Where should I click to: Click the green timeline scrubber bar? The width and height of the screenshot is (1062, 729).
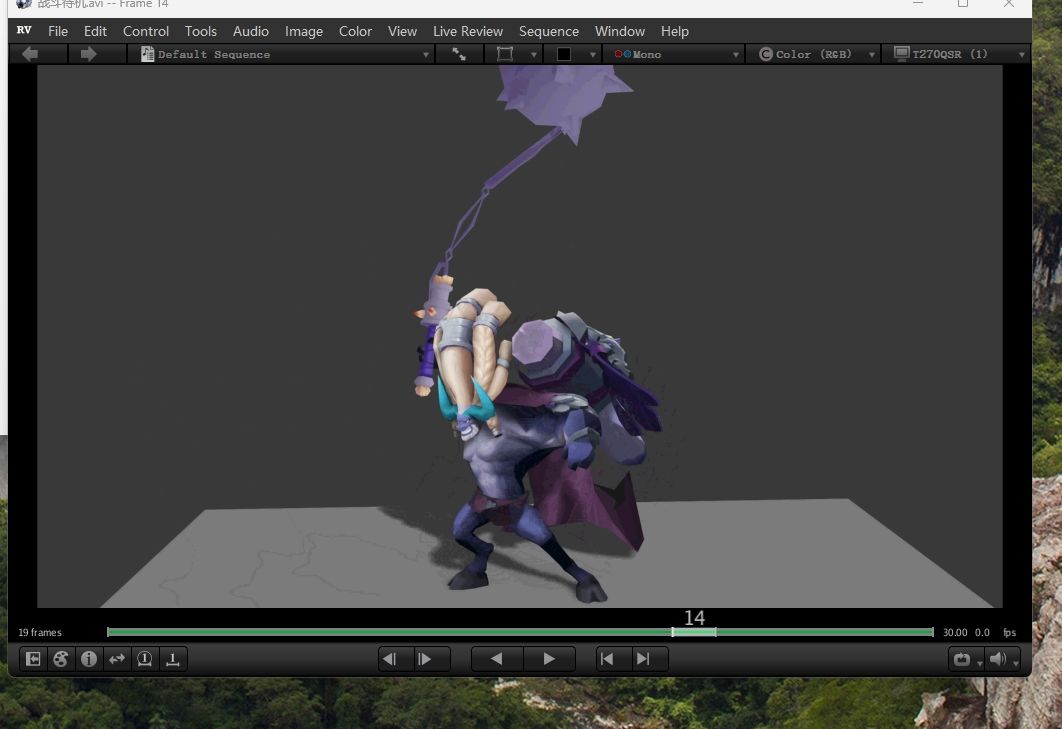[x=520, y=632]
